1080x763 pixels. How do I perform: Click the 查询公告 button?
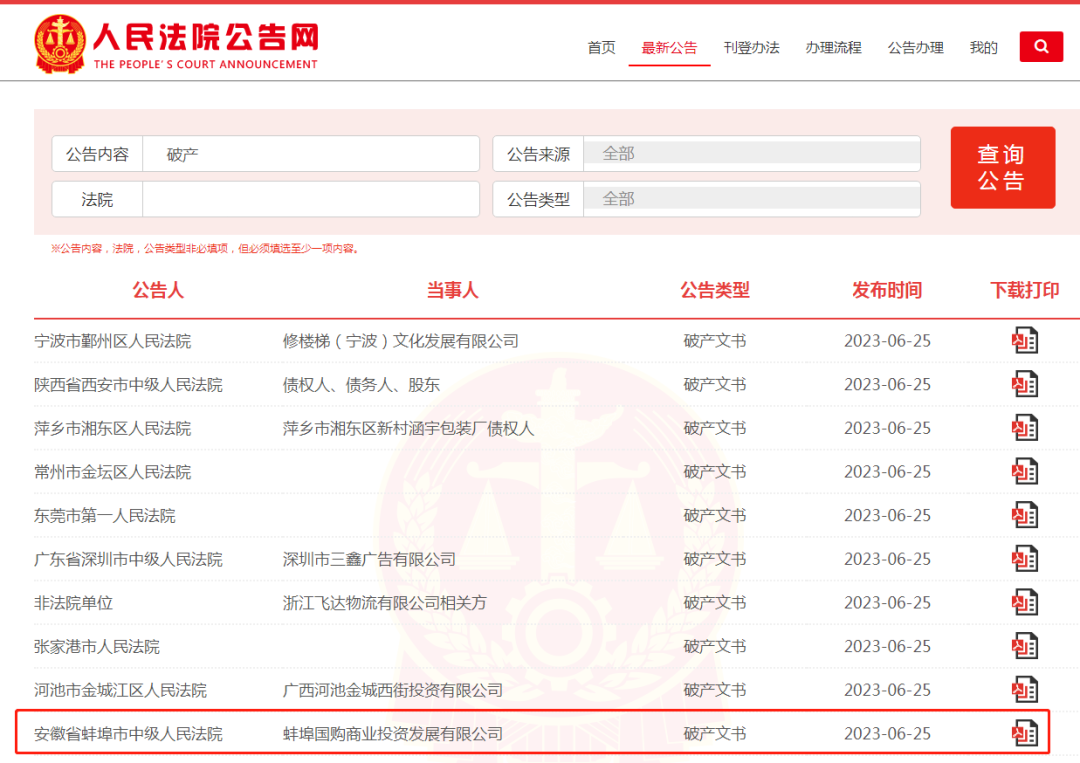click(x=1003, y=167)
